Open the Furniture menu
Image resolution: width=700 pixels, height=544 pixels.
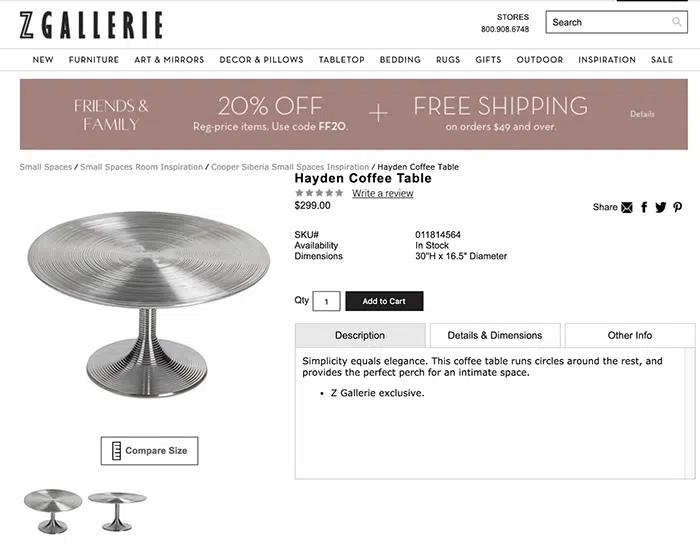(94, 60)
